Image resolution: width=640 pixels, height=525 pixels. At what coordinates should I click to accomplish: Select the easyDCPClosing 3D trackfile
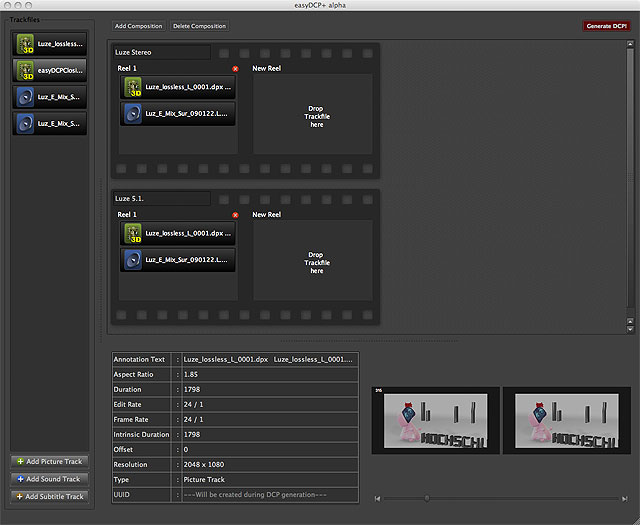click(48, 70)
